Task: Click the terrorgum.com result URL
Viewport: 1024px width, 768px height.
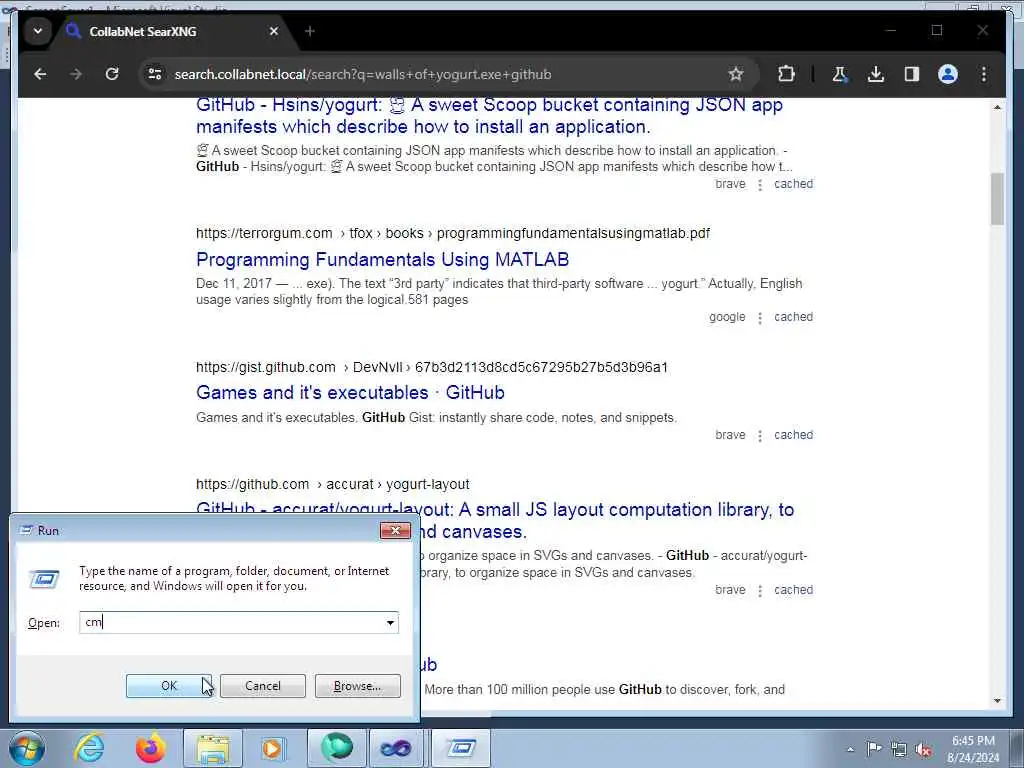Action: click(x=453, y=233)
